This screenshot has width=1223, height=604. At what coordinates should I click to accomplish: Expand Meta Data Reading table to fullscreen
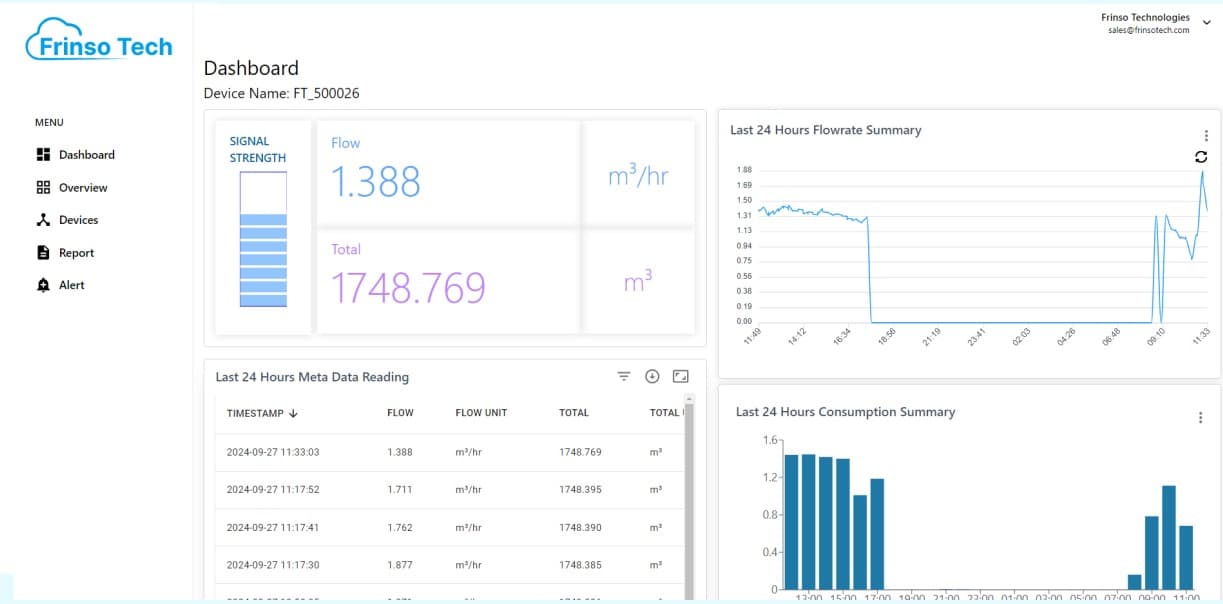click(x=681, y=377)
